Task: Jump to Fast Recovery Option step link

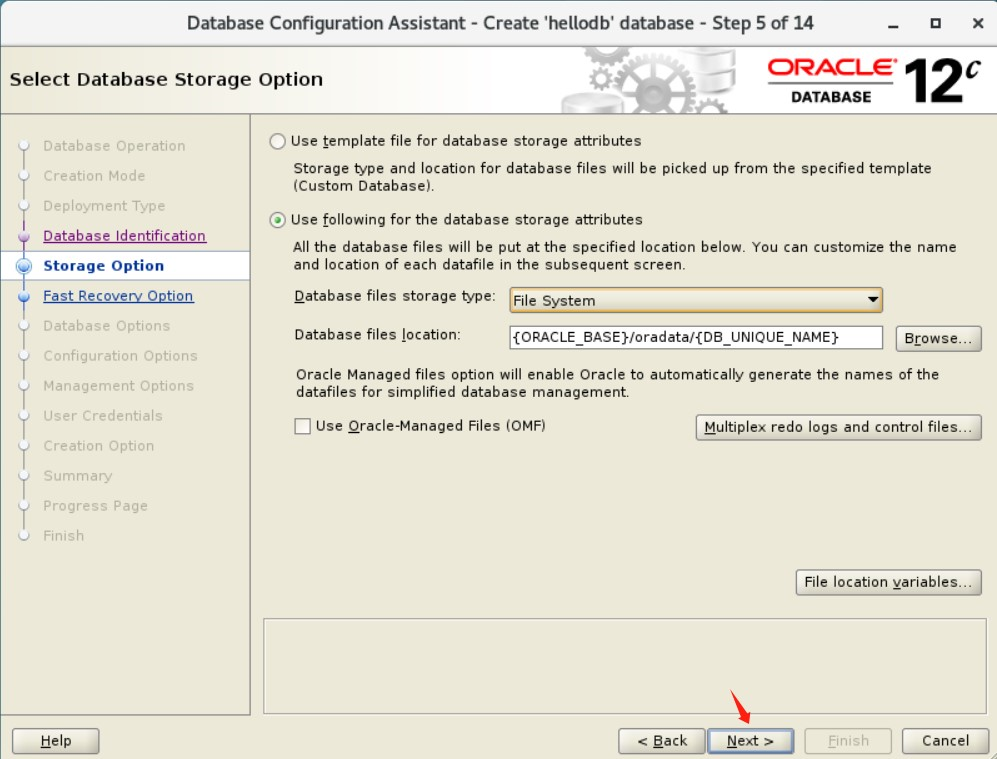Action: tap(118, 296)
